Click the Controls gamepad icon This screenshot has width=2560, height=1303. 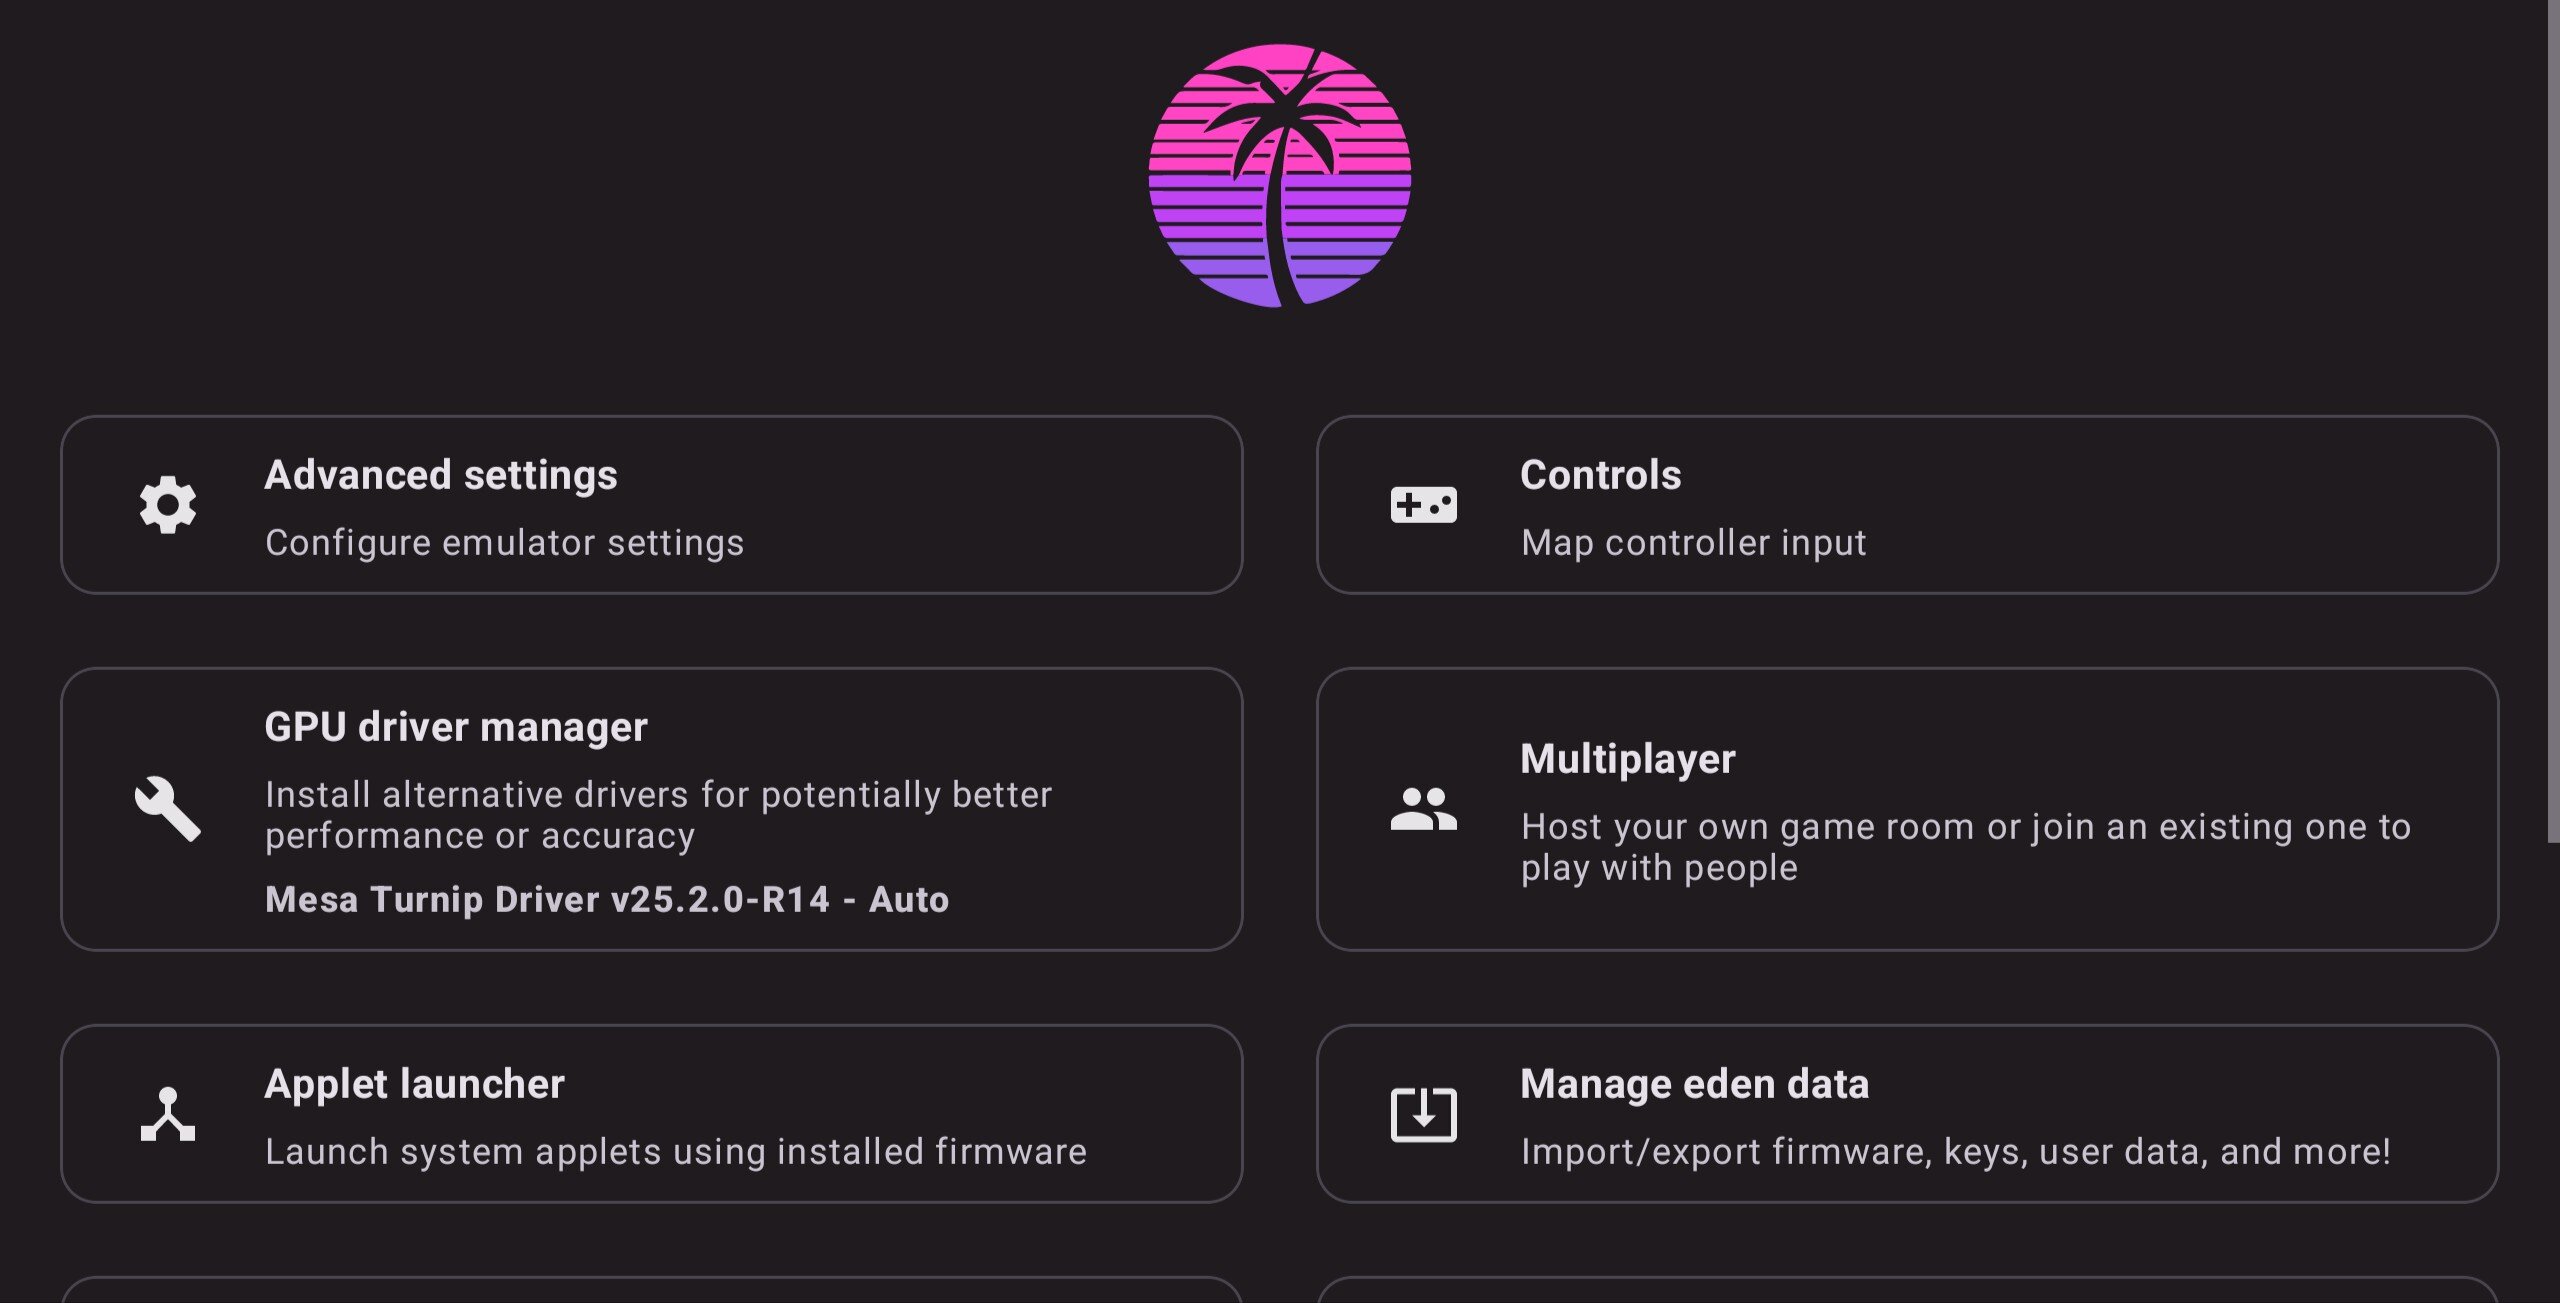click(x=1423, y=505)
